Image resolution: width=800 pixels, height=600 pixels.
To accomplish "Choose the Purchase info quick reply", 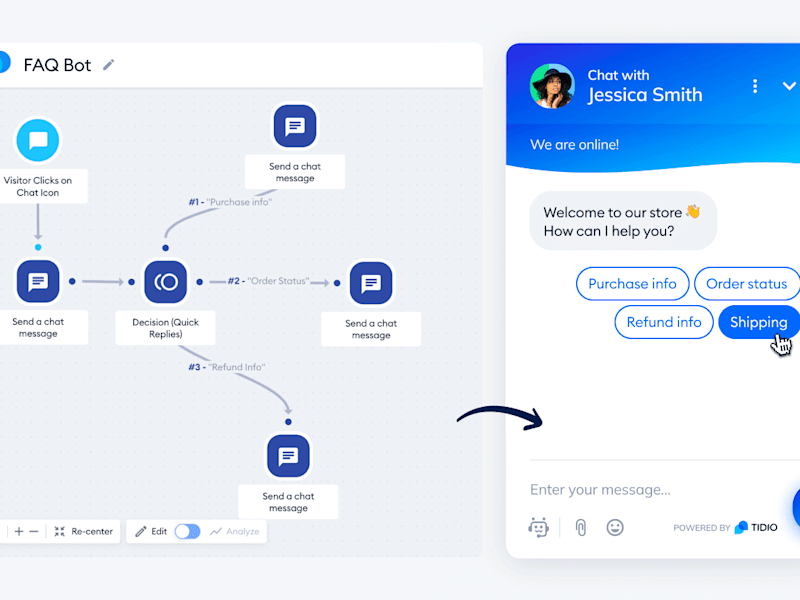I will (x=632, y=284).
